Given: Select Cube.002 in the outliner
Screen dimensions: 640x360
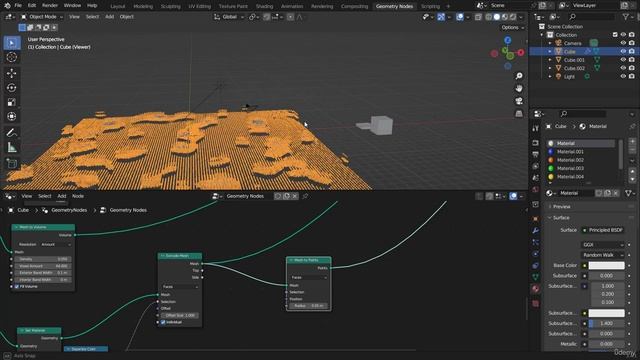Looking at the screenshot, I should coord(574,68).
